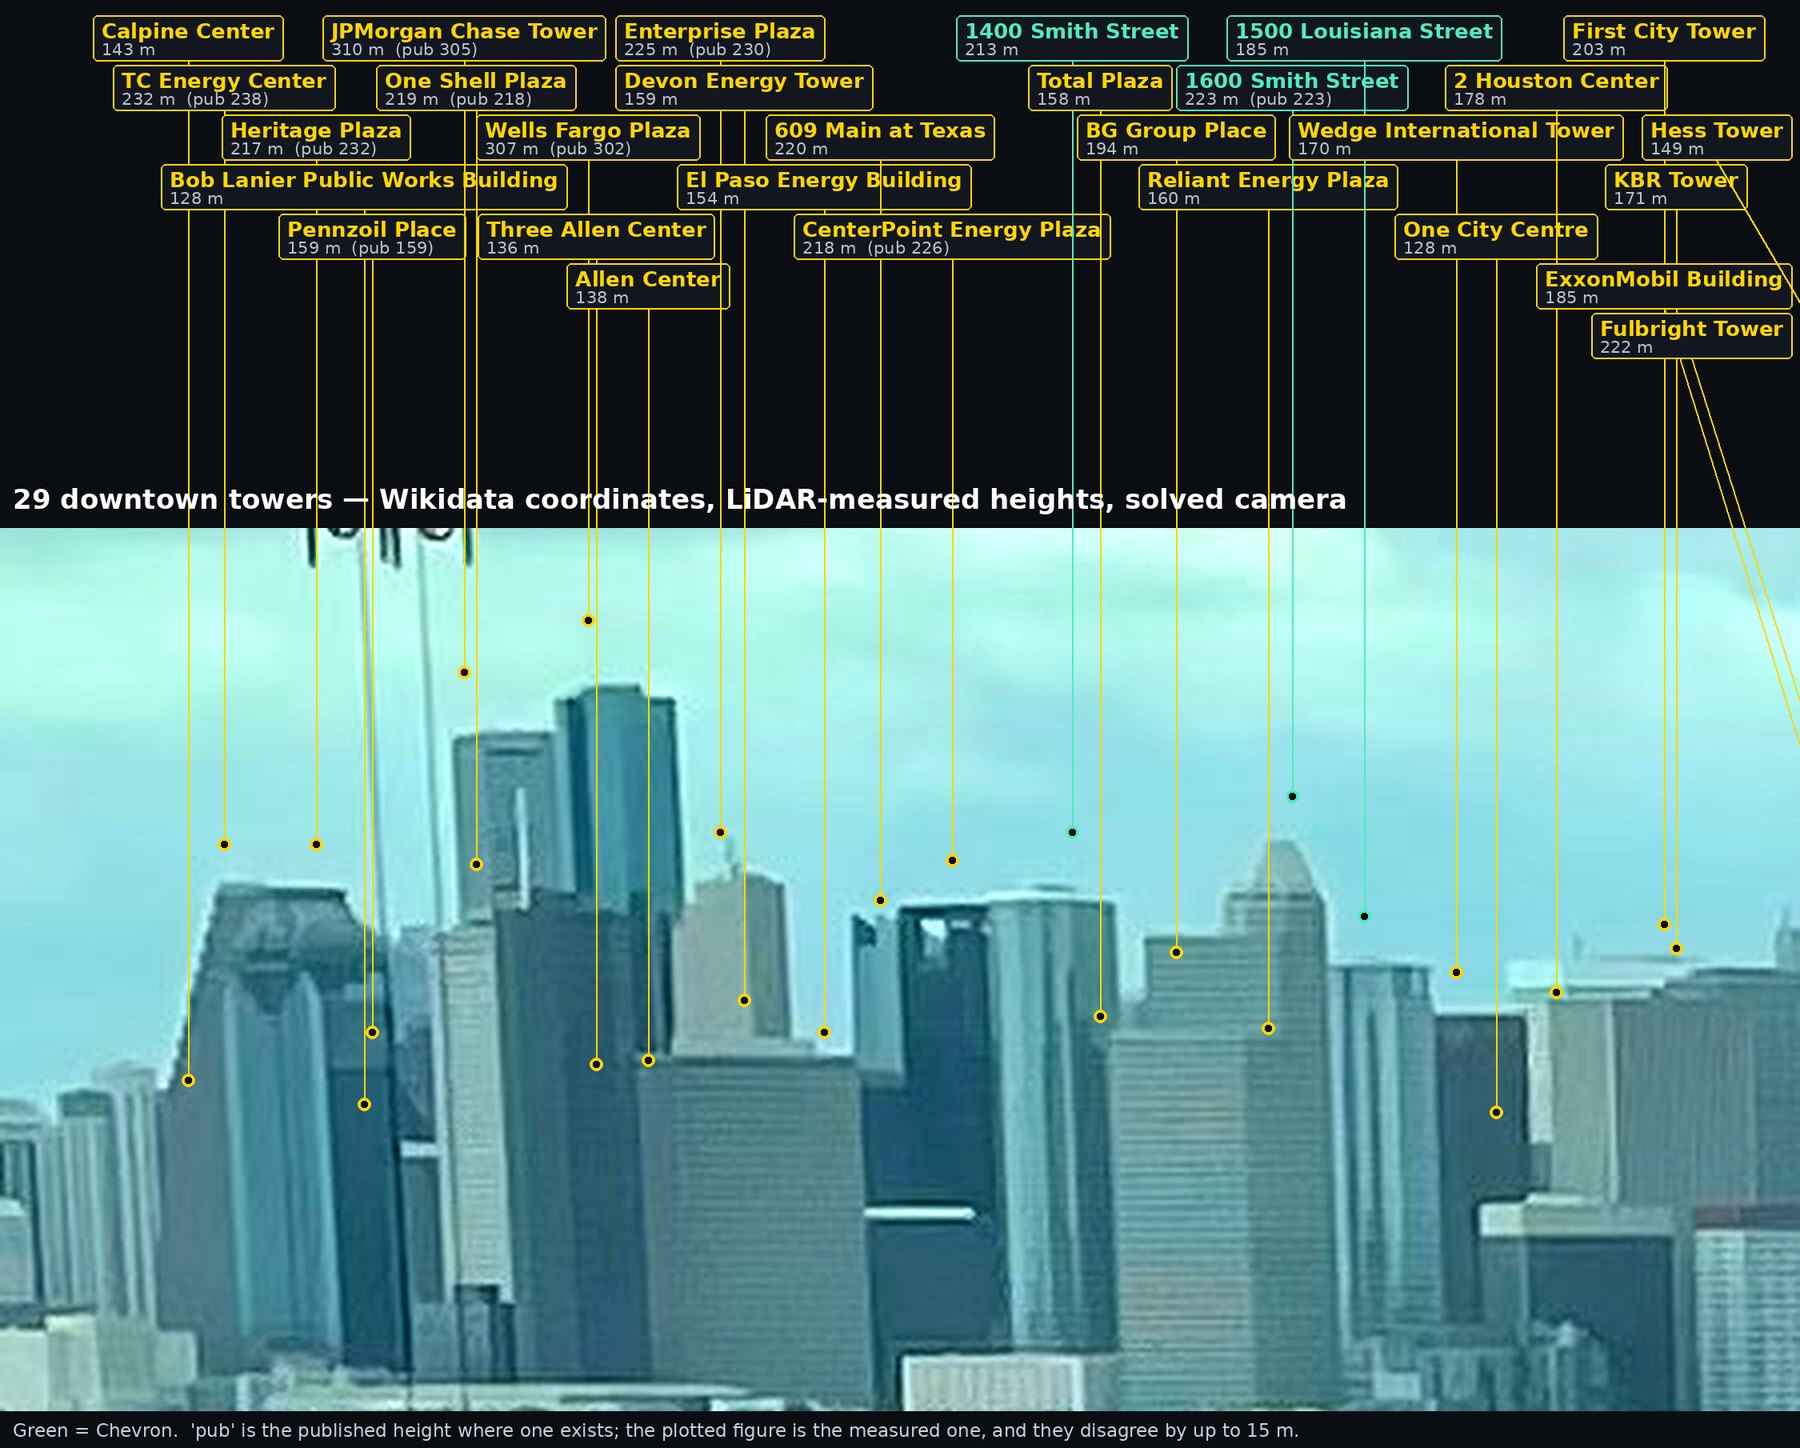This screenshot has width=1800, height=1448.
Task: Click the CenterPoint Energy Plaza label
Action: pyautogui.click(x=952, y=237)
